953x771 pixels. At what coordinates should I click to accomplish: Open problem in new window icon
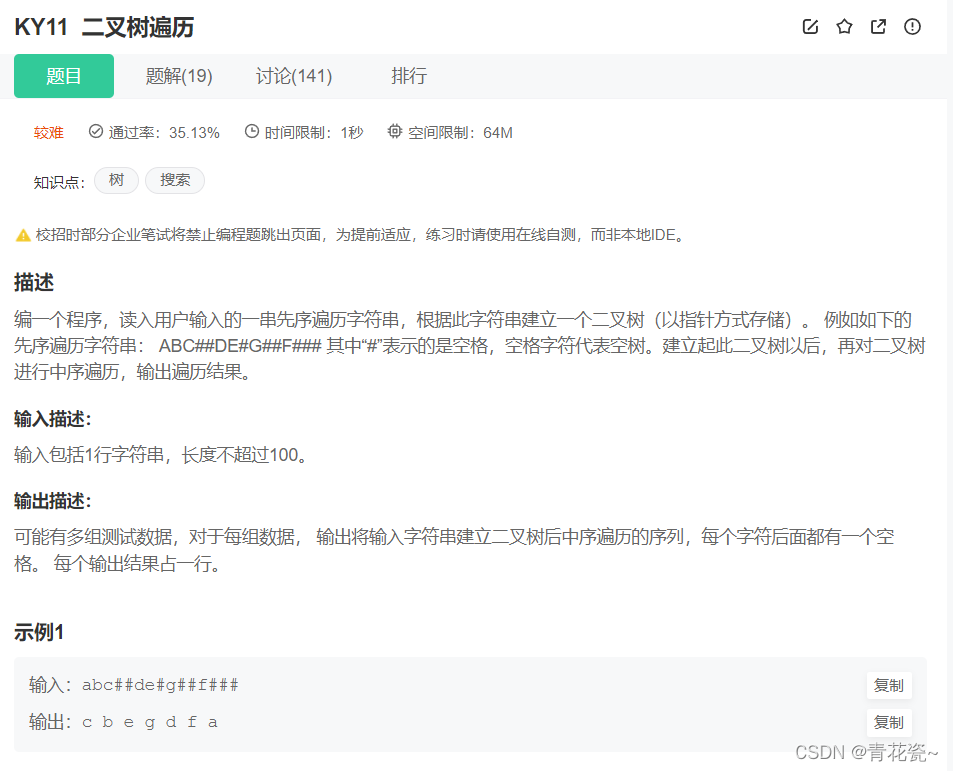(x=878, y=26)
